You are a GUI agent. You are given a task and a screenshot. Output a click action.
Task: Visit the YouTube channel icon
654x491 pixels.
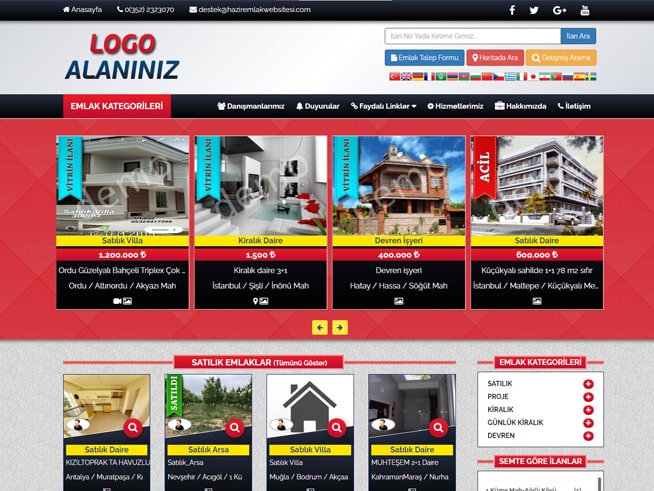coord(585,10)
